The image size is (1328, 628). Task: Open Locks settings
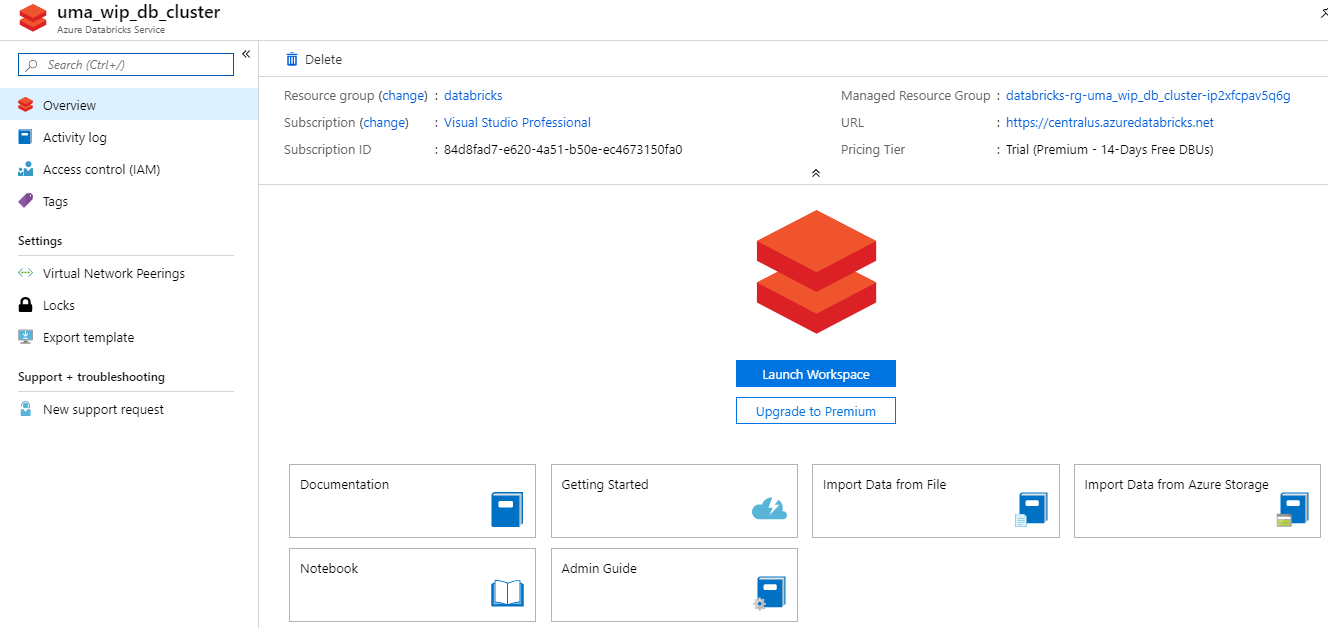(129, 305)
